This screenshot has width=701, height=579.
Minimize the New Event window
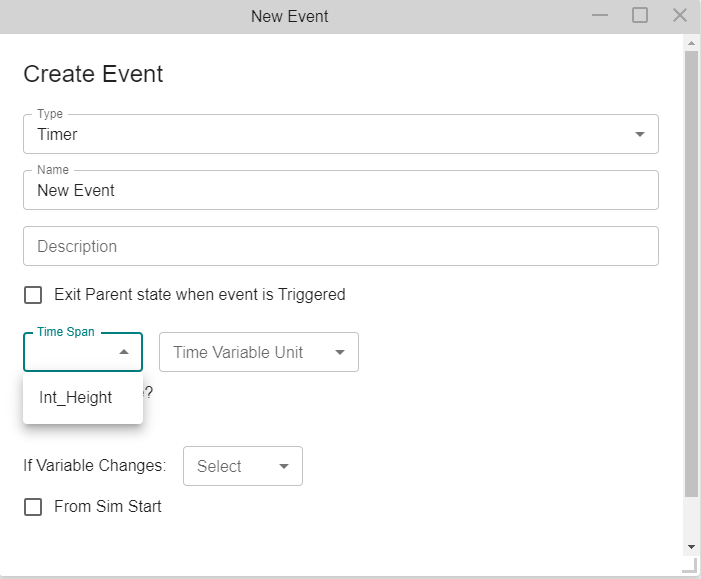[x=600, y=16]
